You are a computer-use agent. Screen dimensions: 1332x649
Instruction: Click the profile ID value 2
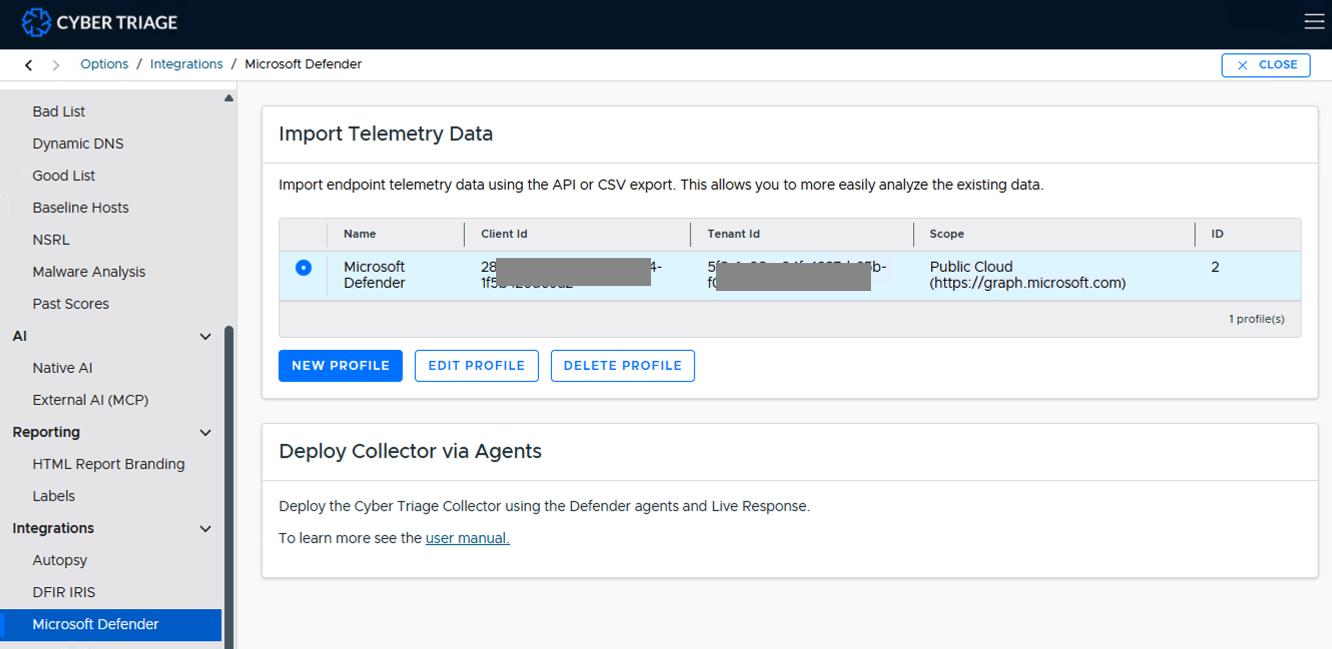pyautogui.click(x=1216, y=267)
